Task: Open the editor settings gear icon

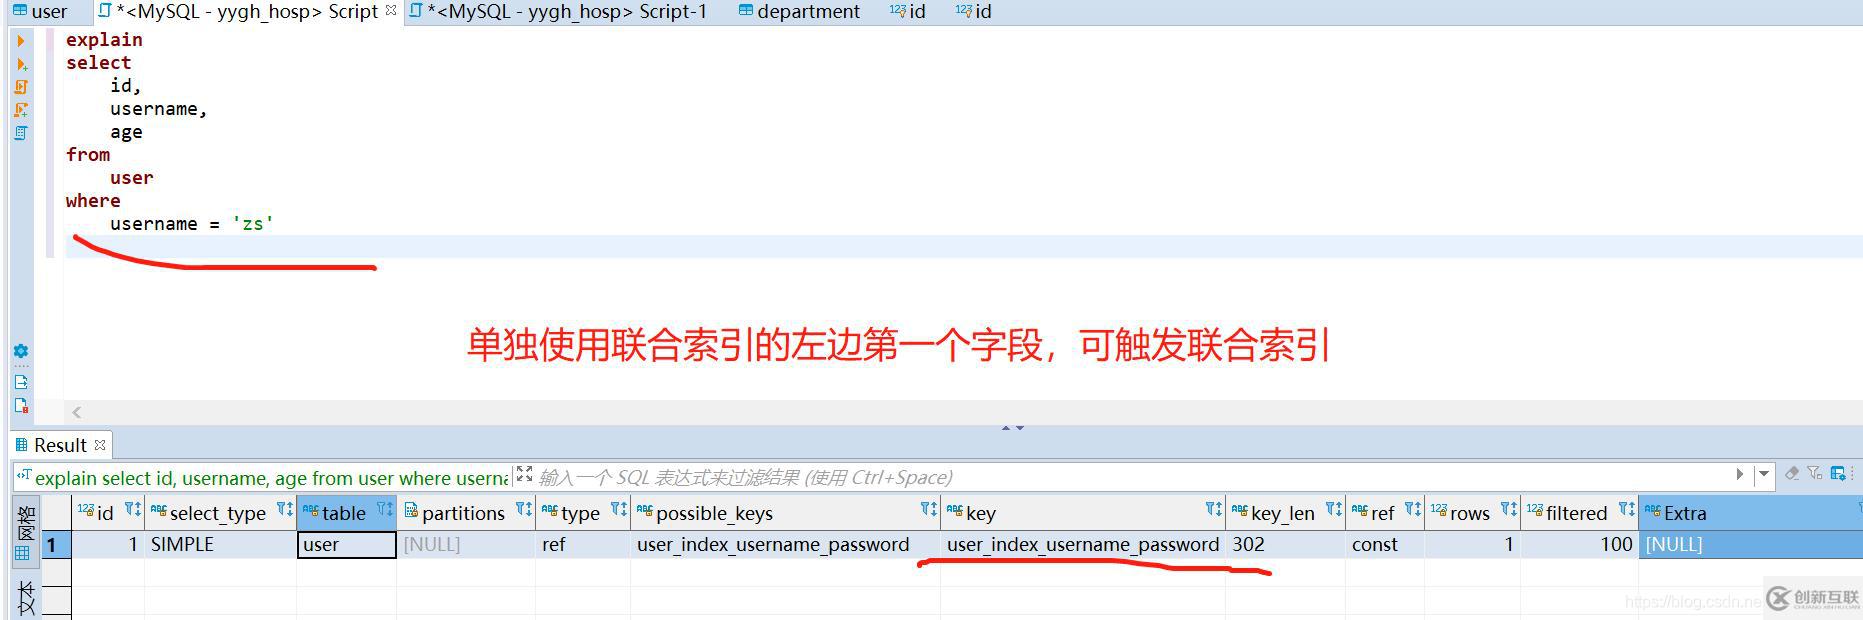Action: tap(21, 351)
